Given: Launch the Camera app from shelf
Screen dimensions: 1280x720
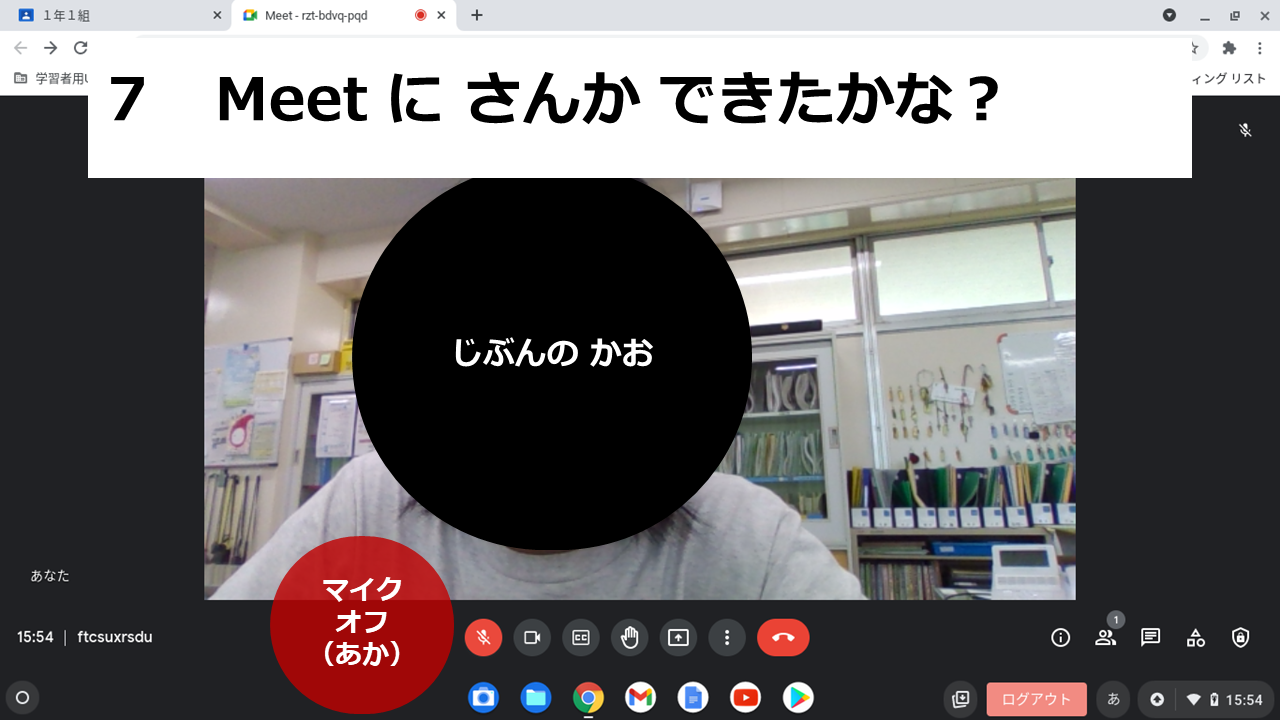Looking at the screenshot, I should [484, 697].
